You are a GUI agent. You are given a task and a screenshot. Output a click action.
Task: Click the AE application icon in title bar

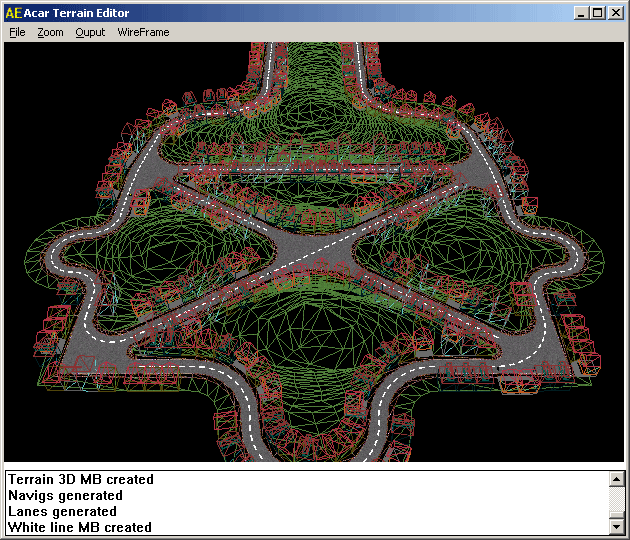pos(14,13)
